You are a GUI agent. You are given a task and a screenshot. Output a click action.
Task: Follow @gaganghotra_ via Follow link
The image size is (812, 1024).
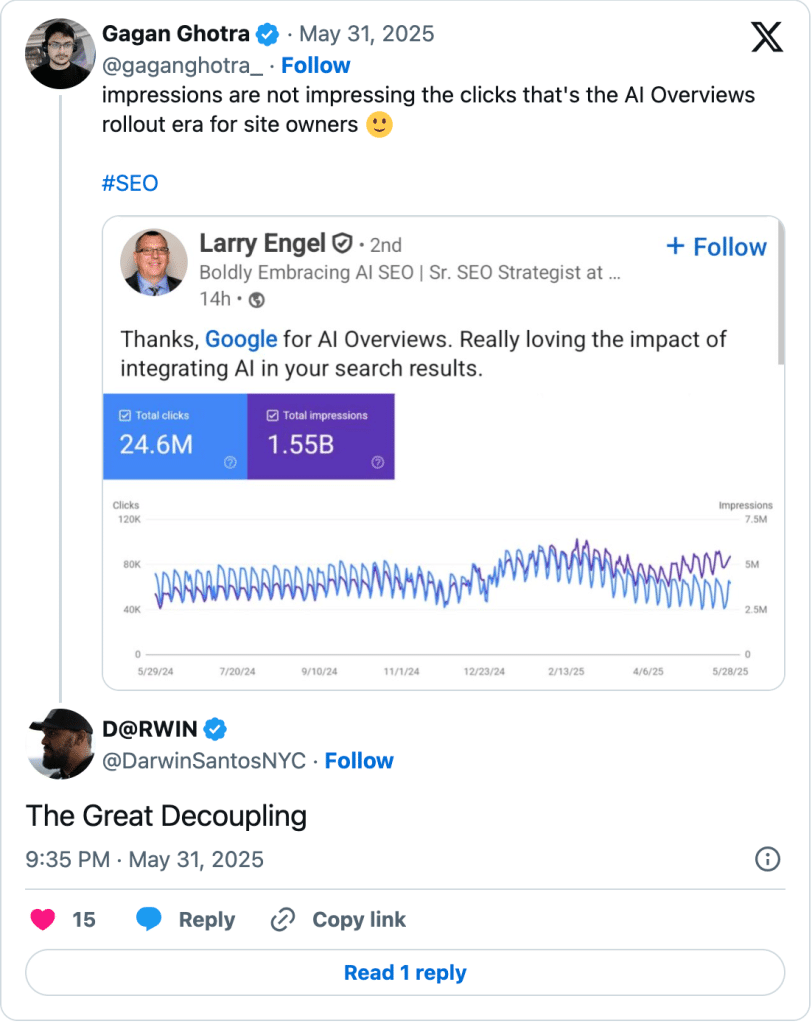tap(315, 66)
